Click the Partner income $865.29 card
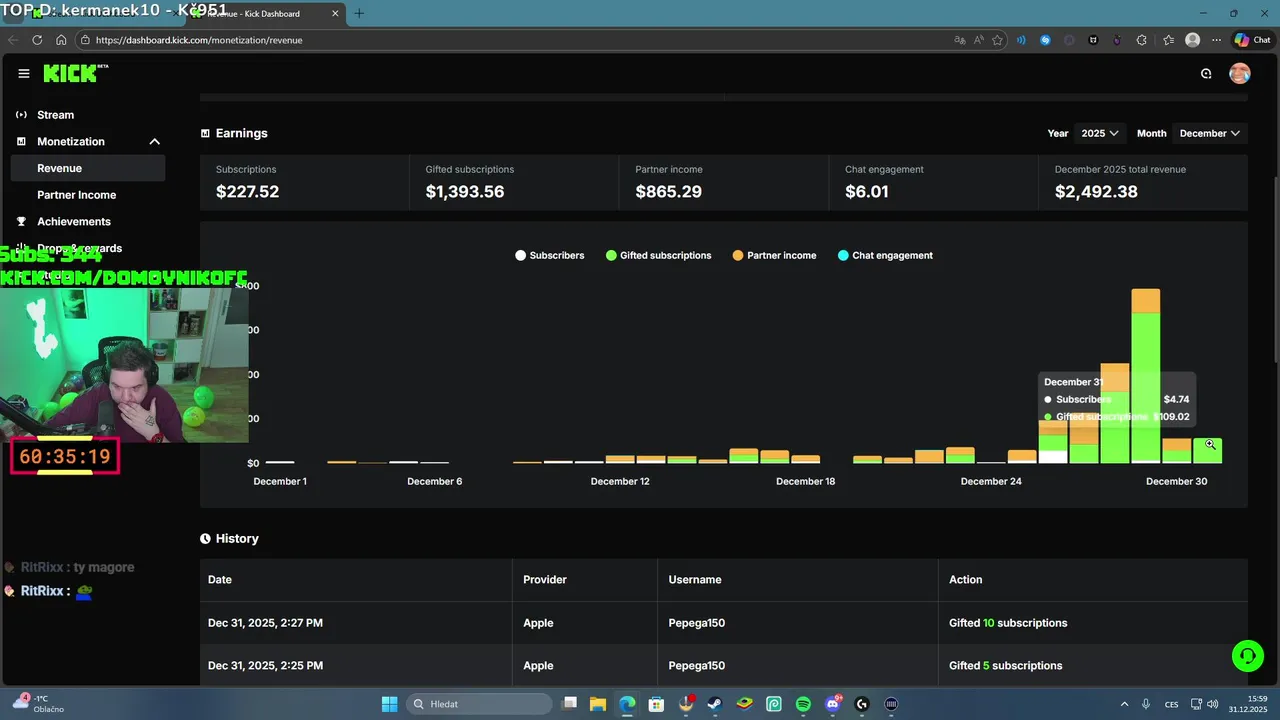1280x720 pixels. point(724,182)
